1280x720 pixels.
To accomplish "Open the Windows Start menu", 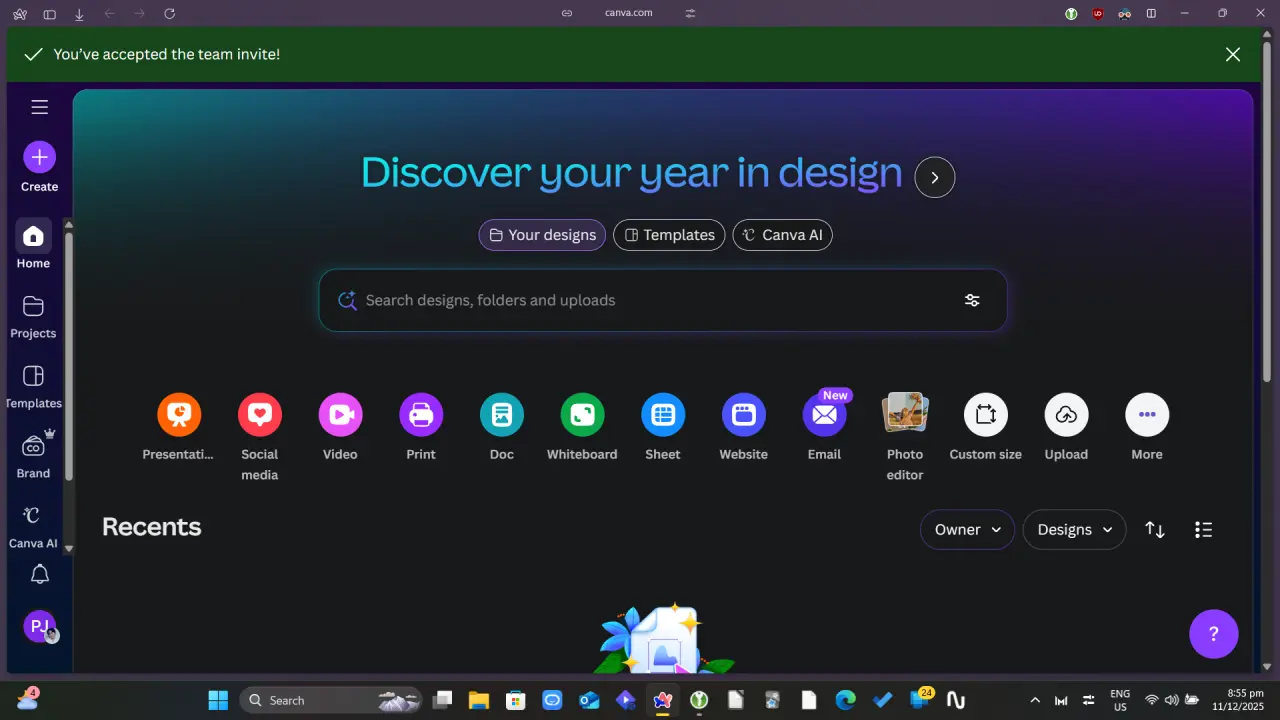I will (x=218, y=700).
